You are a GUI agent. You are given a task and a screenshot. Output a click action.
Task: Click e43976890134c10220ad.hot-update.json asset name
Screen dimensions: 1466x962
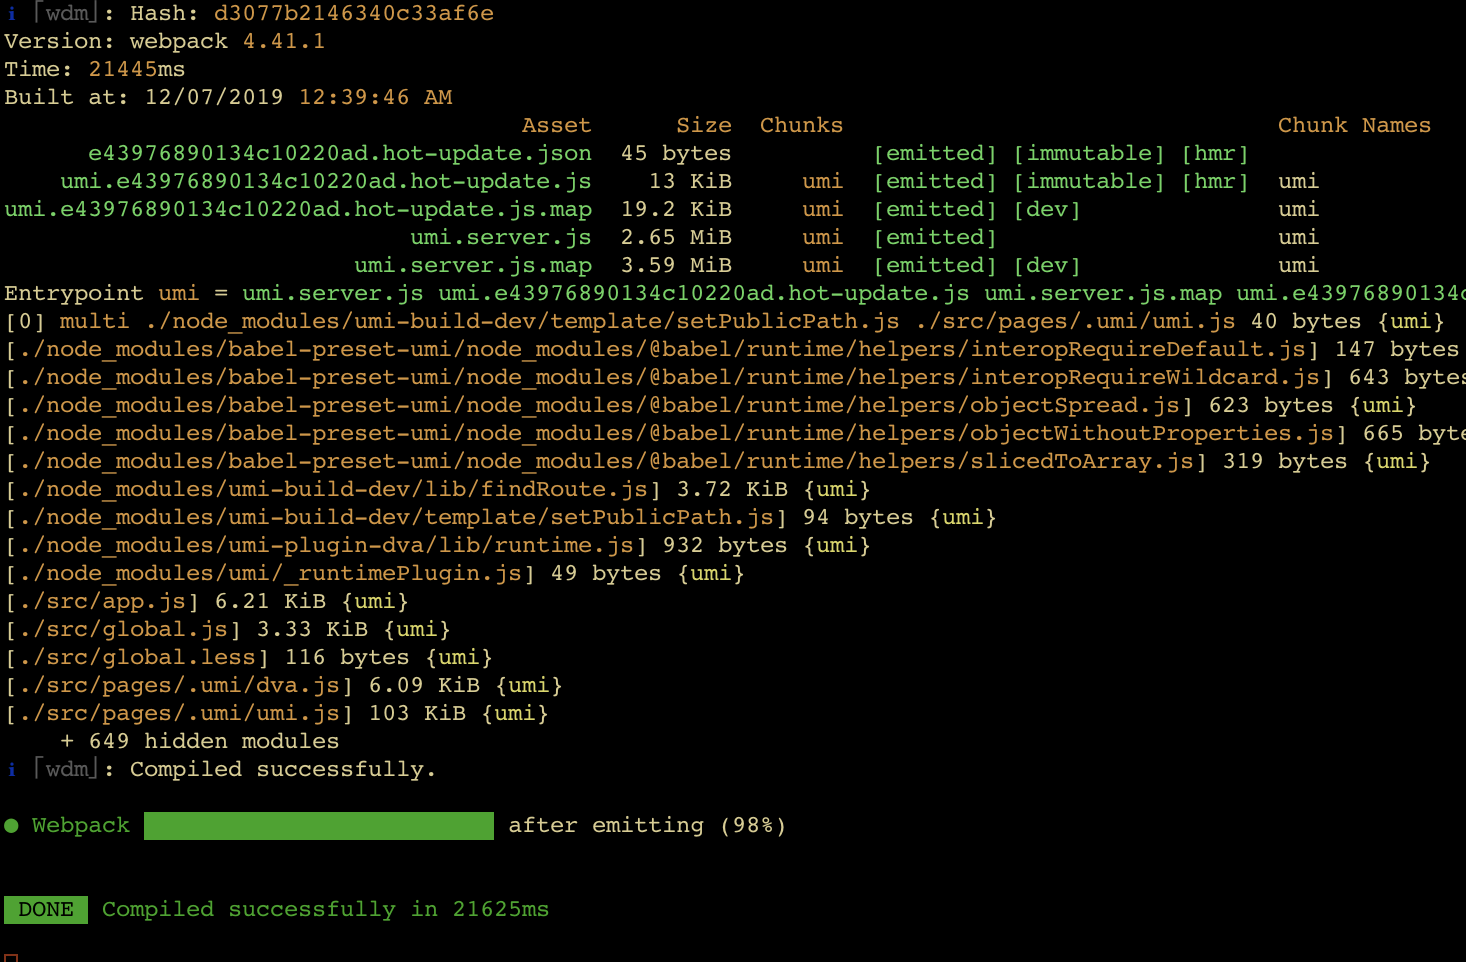pyautogui.click(x=340, y=154)
